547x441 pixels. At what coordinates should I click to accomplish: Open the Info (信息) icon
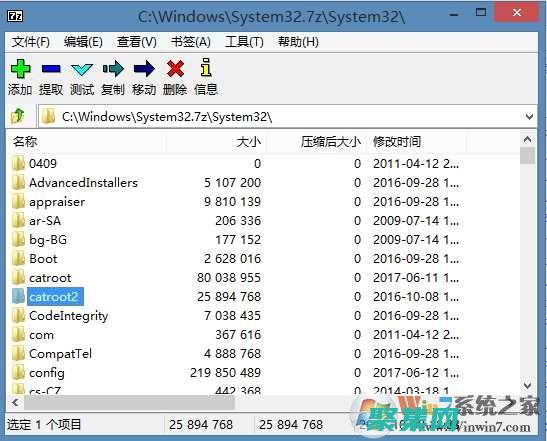pos(206,67)
